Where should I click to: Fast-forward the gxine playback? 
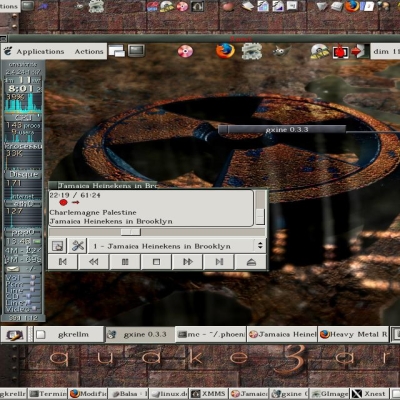(188, 262)
